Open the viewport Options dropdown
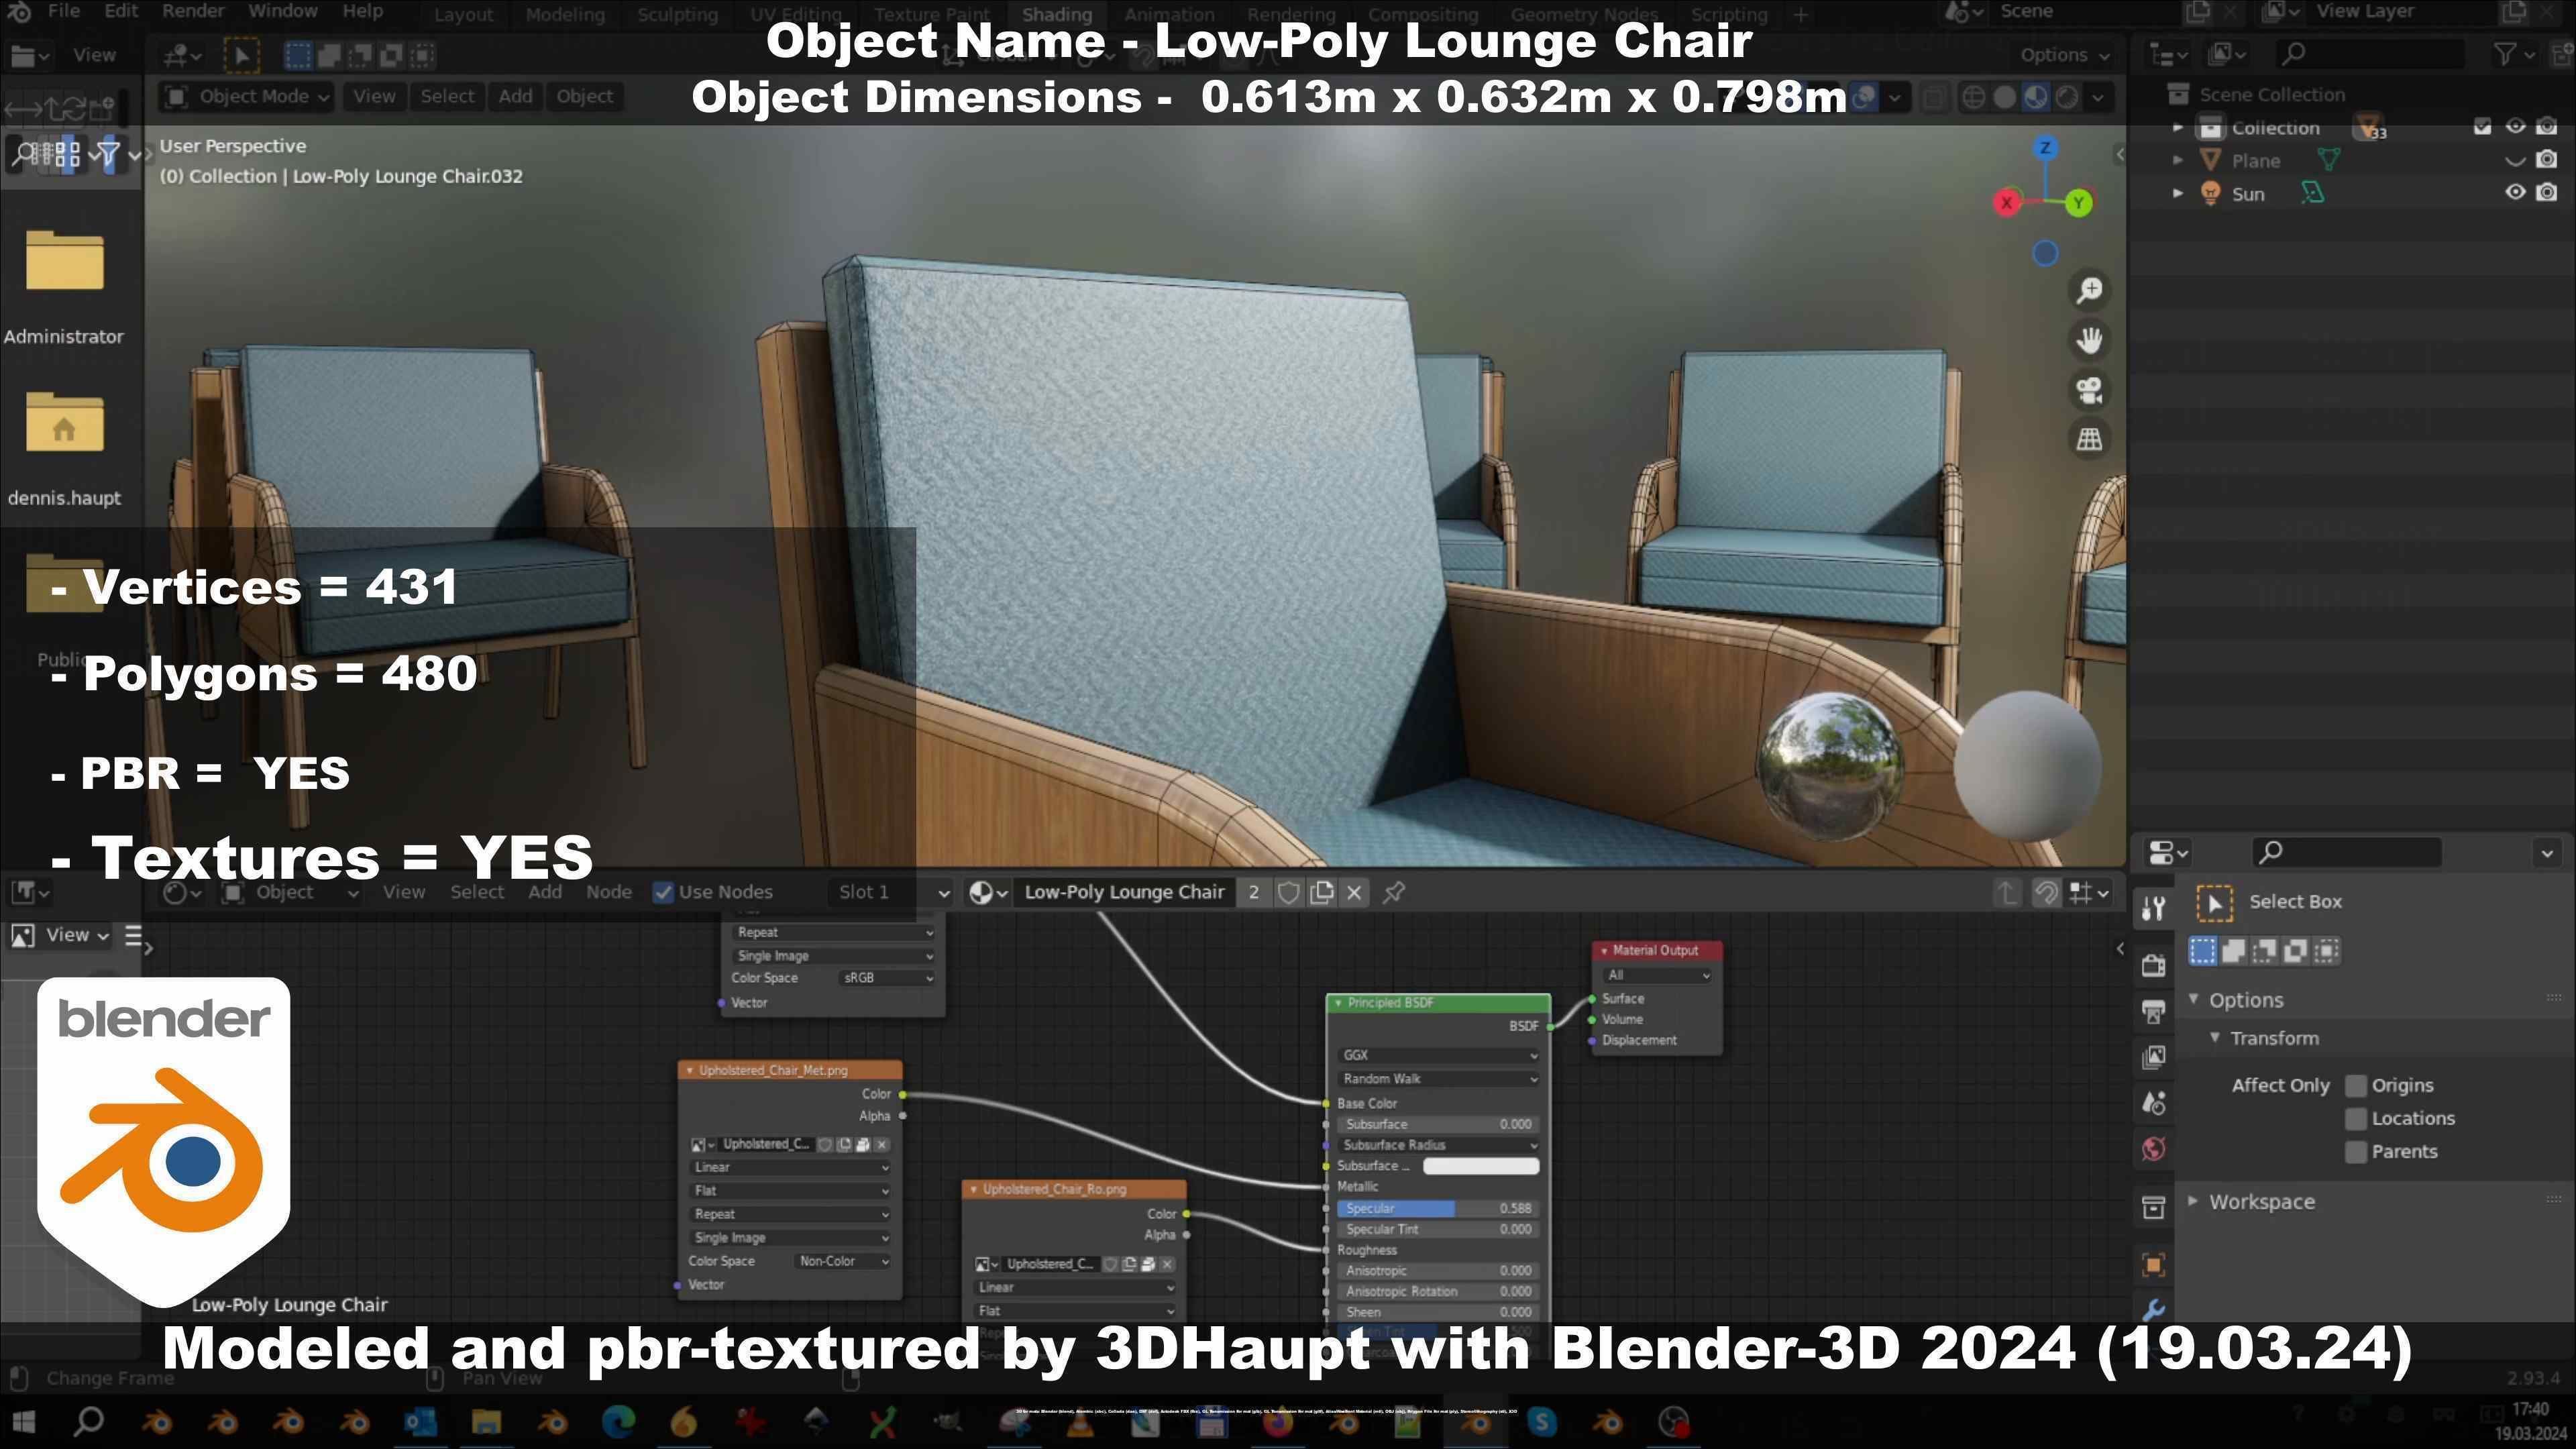Screen dimensions: 2576x1449 2064,55
